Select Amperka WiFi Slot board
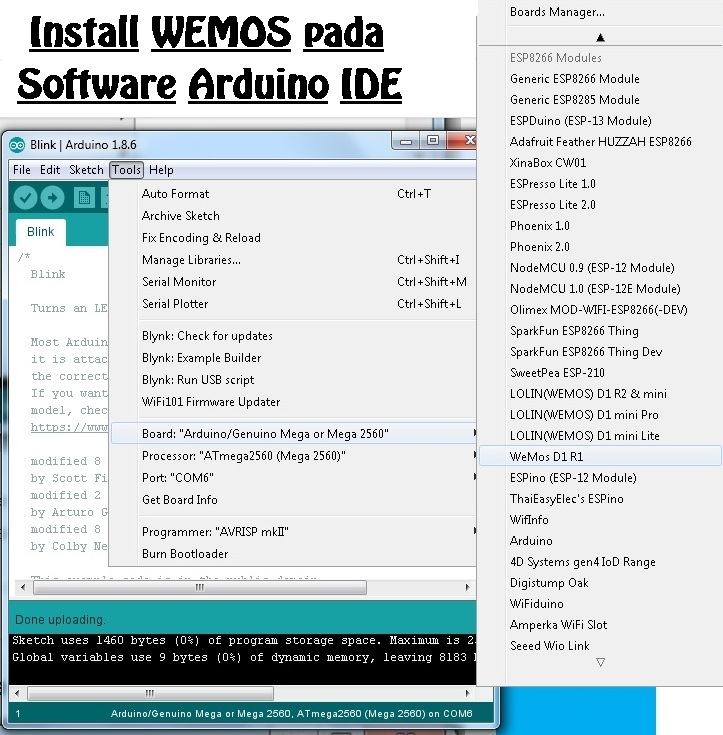The image size is (723, 735). coord(600,625)
